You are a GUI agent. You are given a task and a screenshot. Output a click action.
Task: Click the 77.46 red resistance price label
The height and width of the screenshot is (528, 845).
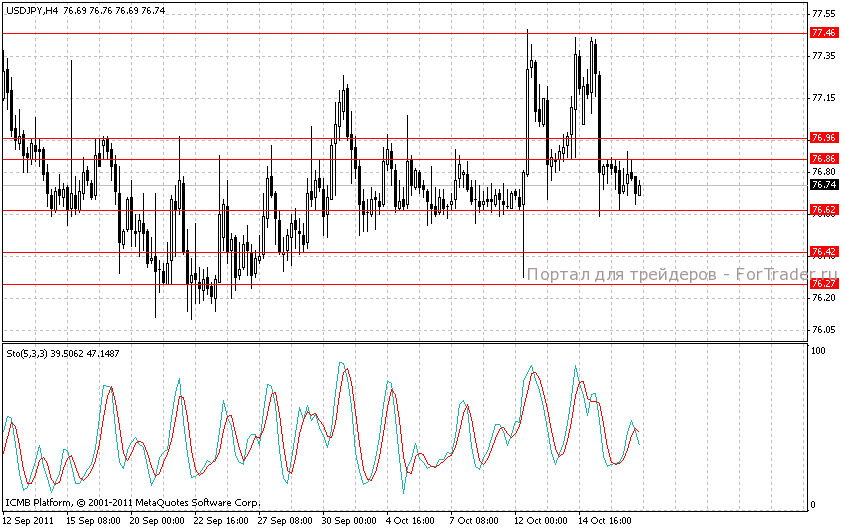click(x=824, y=33)
